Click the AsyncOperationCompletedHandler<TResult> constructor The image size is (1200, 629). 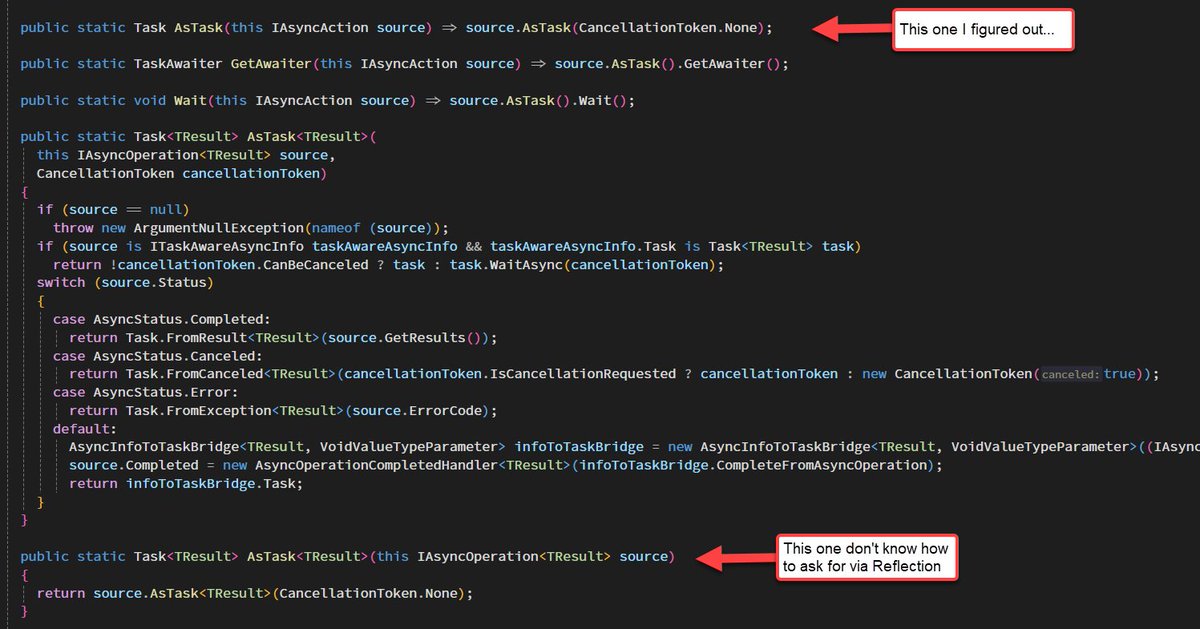coord(414,465)
